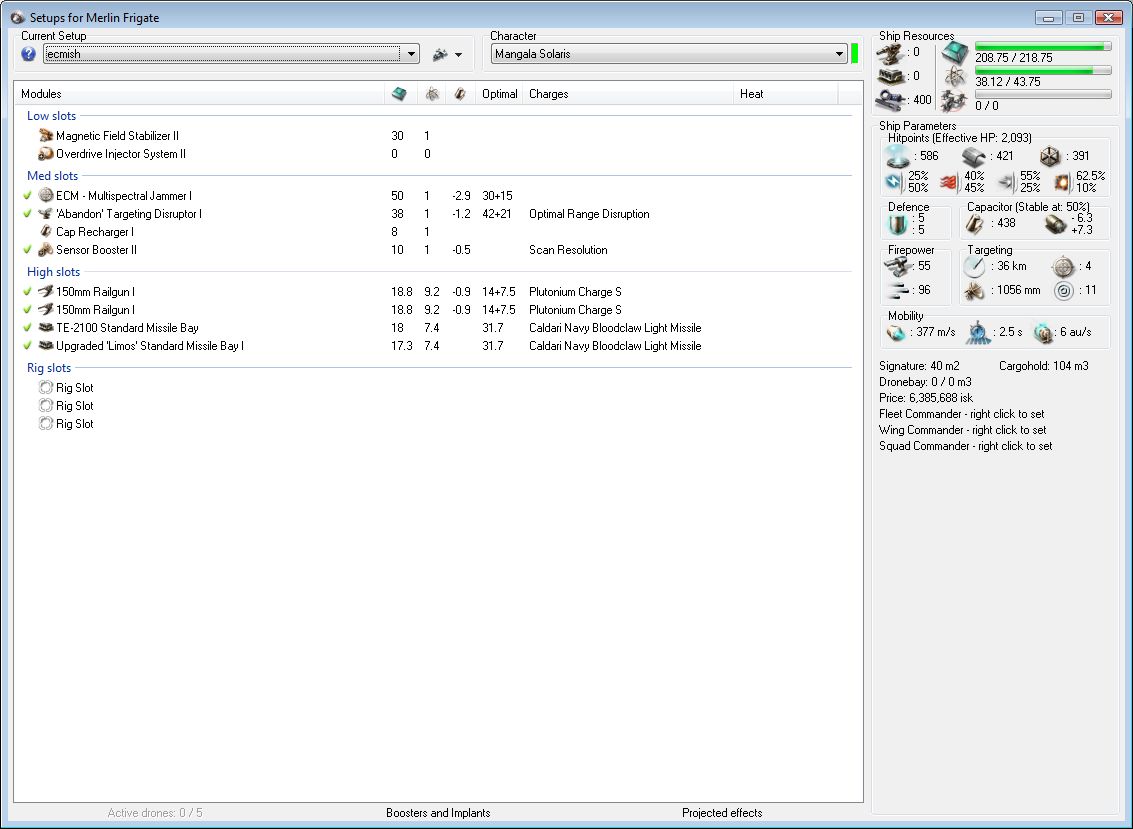Click the shield hitpoints icon

[897, 156]
